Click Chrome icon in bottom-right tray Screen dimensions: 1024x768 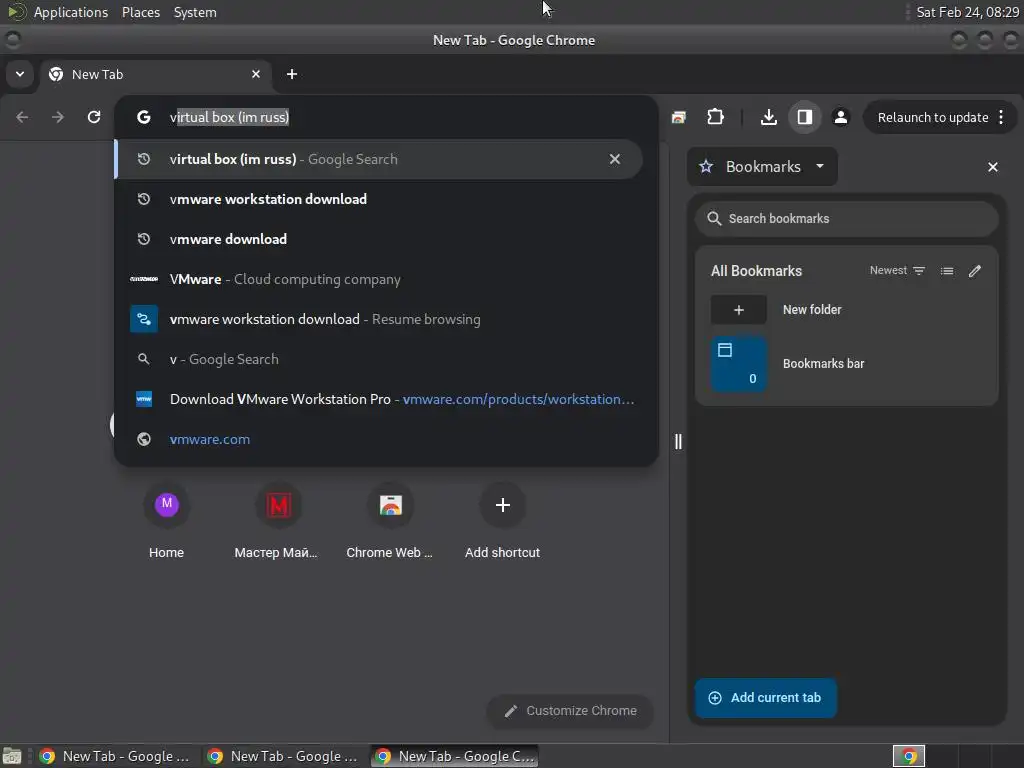point(908,756)
